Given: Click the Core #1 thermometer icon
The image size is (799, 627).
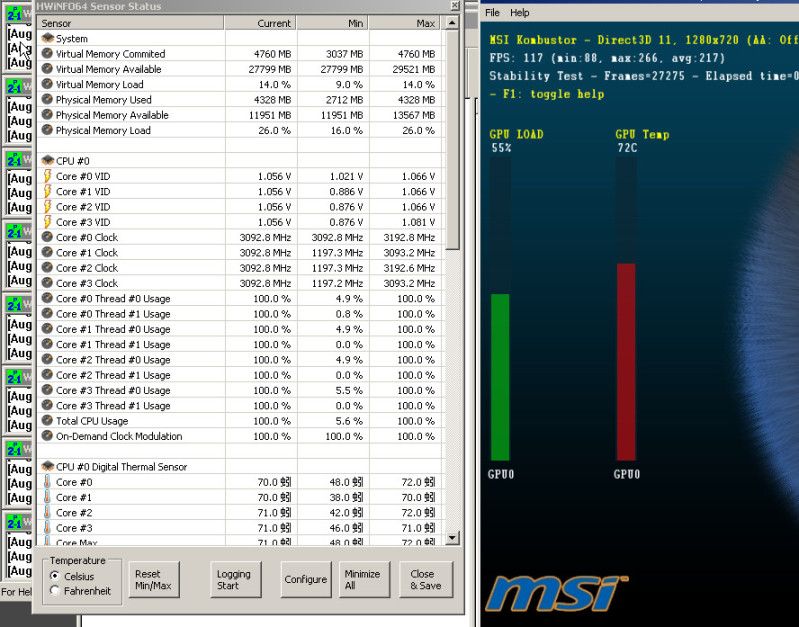Looking at the screenshot, I should click(47, 497).
